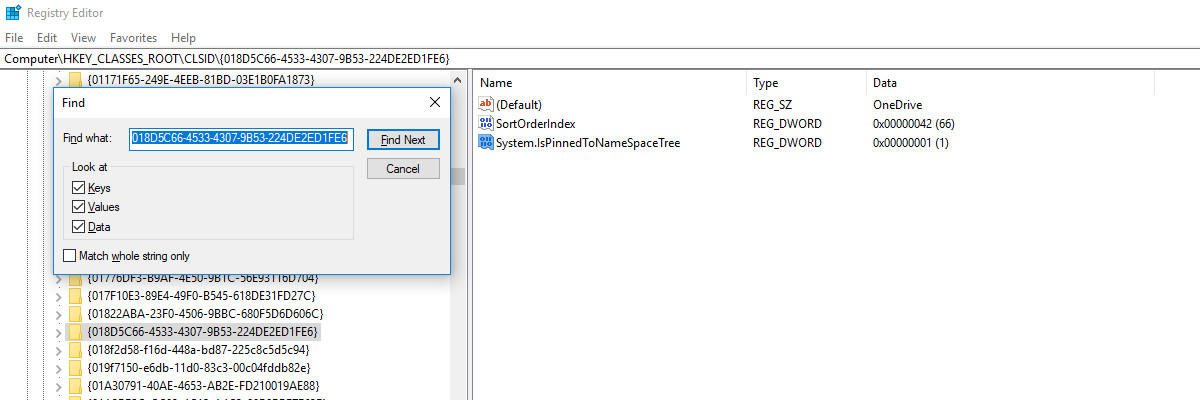
Task: Click the System.IsPinnedToNameSpaceTree DWORD icon
Action: click(x=487, y=143)
